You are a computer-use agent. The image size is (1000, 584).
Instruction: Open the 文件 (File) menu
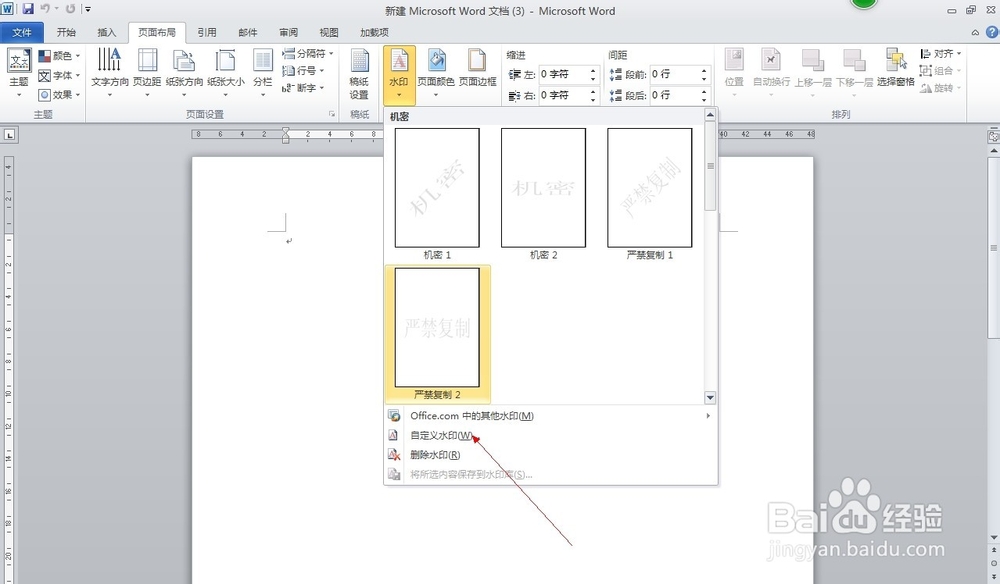24,31
